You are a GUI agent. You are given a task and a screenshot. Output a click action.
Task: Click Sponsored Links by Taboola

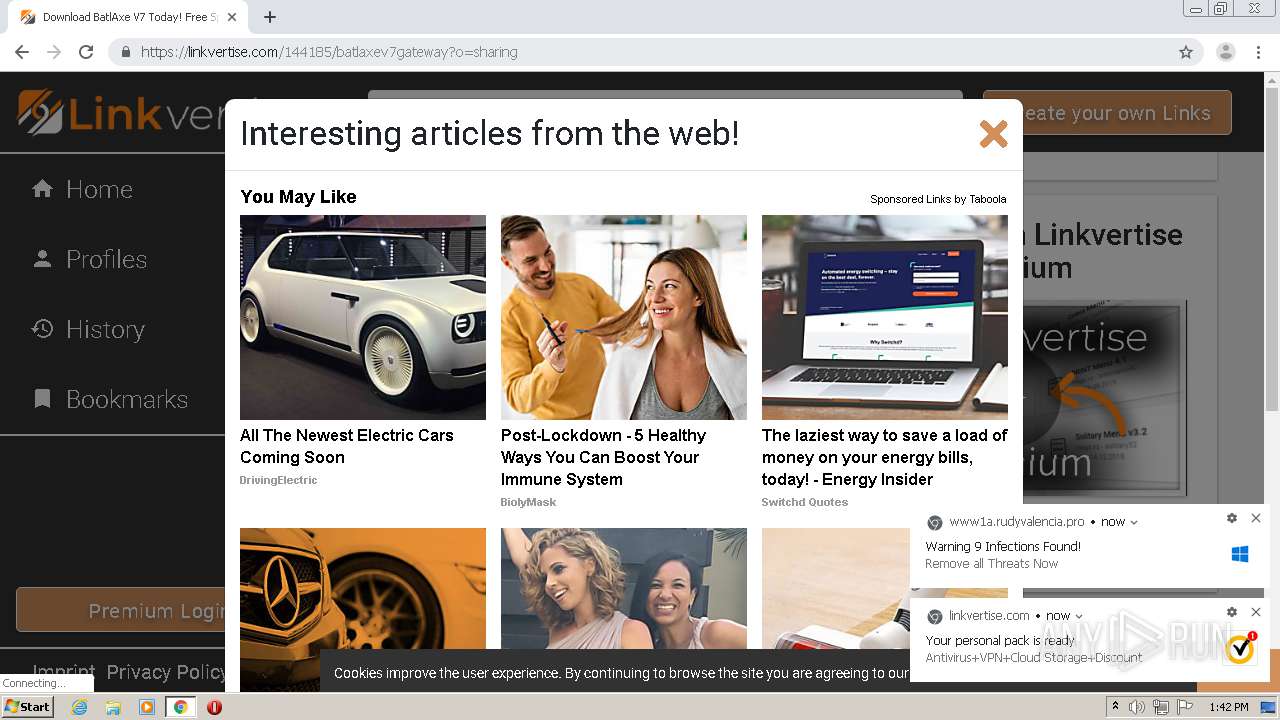[x=938, y=199]
